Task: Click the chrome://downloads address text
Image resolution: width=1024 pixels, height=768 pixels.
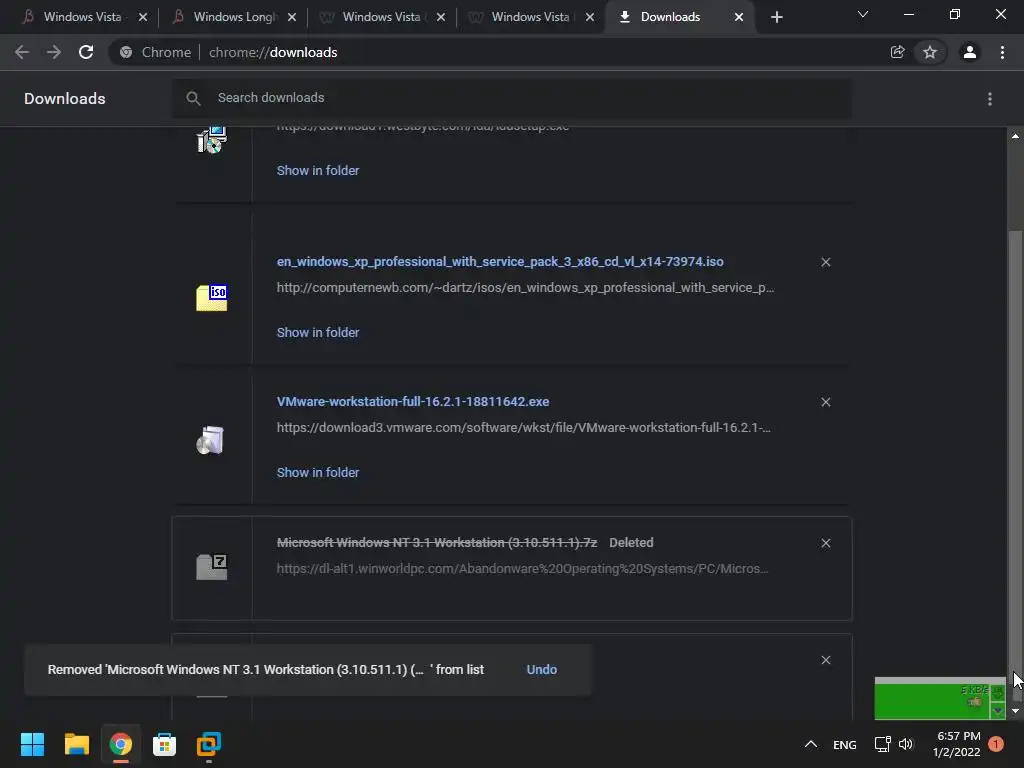Action: (x=273, y=52)
